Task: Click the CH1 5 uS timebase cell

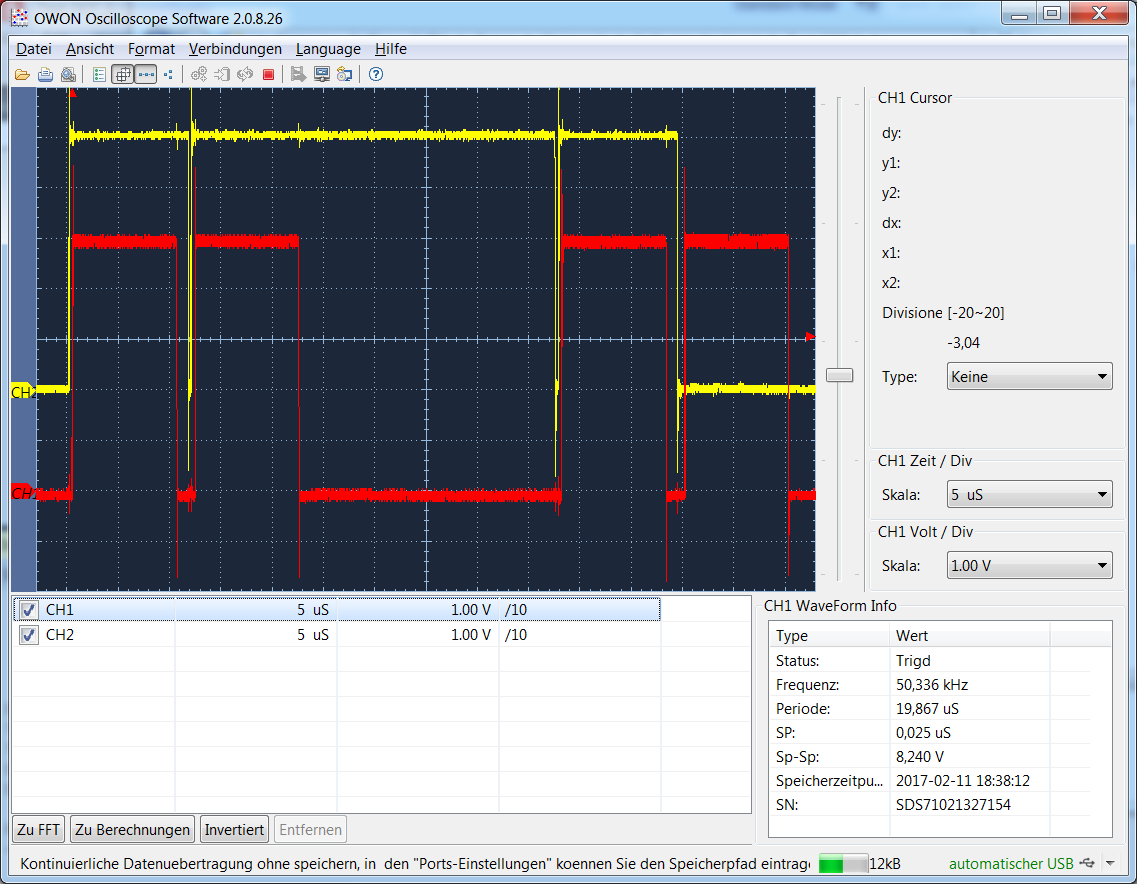Action: 256,610
